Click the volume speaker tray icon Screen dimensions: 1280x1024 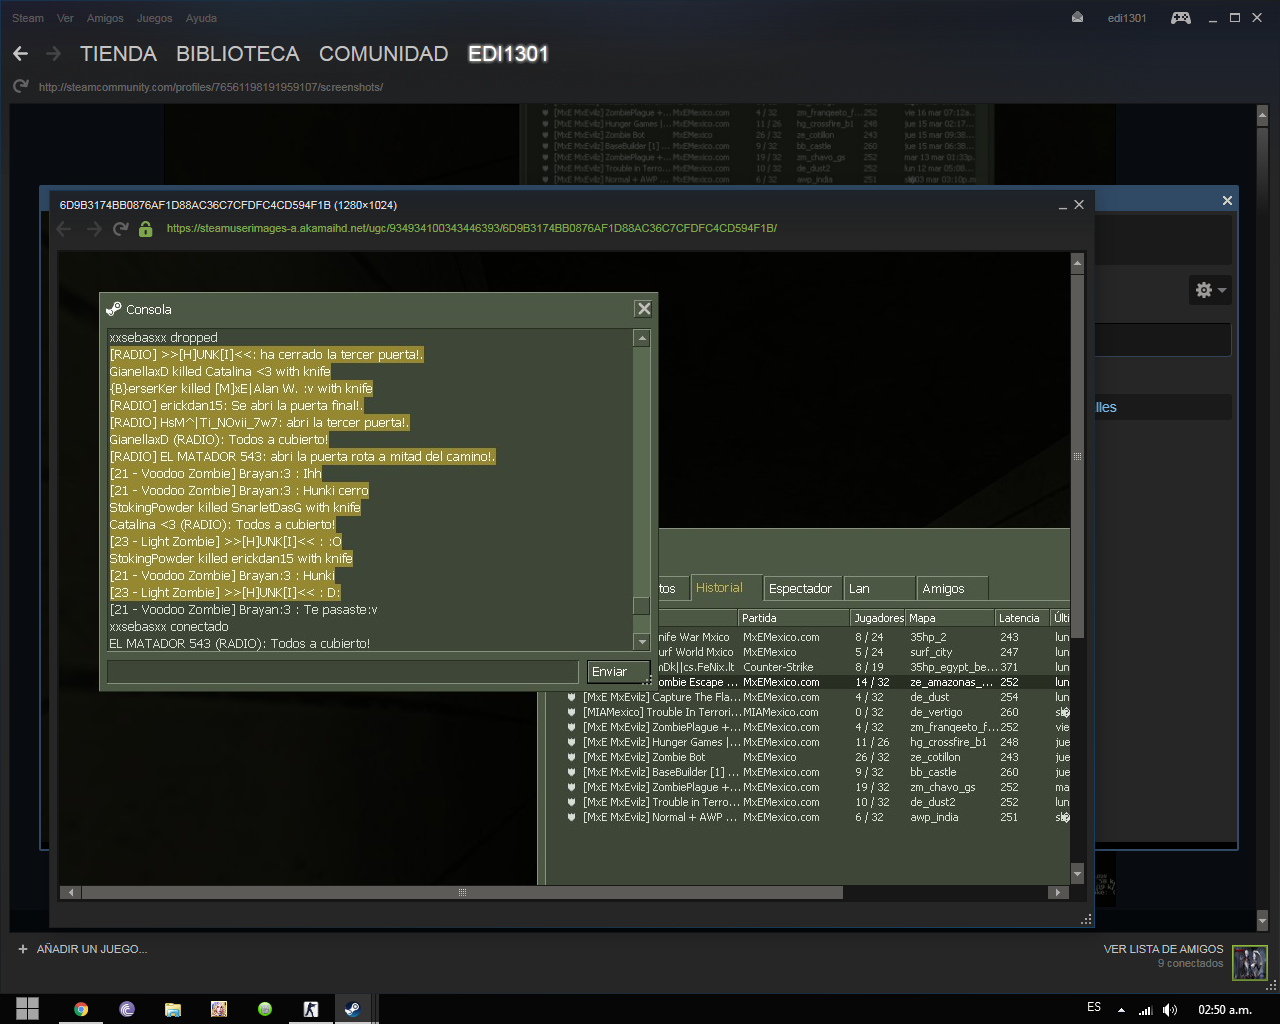point(1171,1010)
